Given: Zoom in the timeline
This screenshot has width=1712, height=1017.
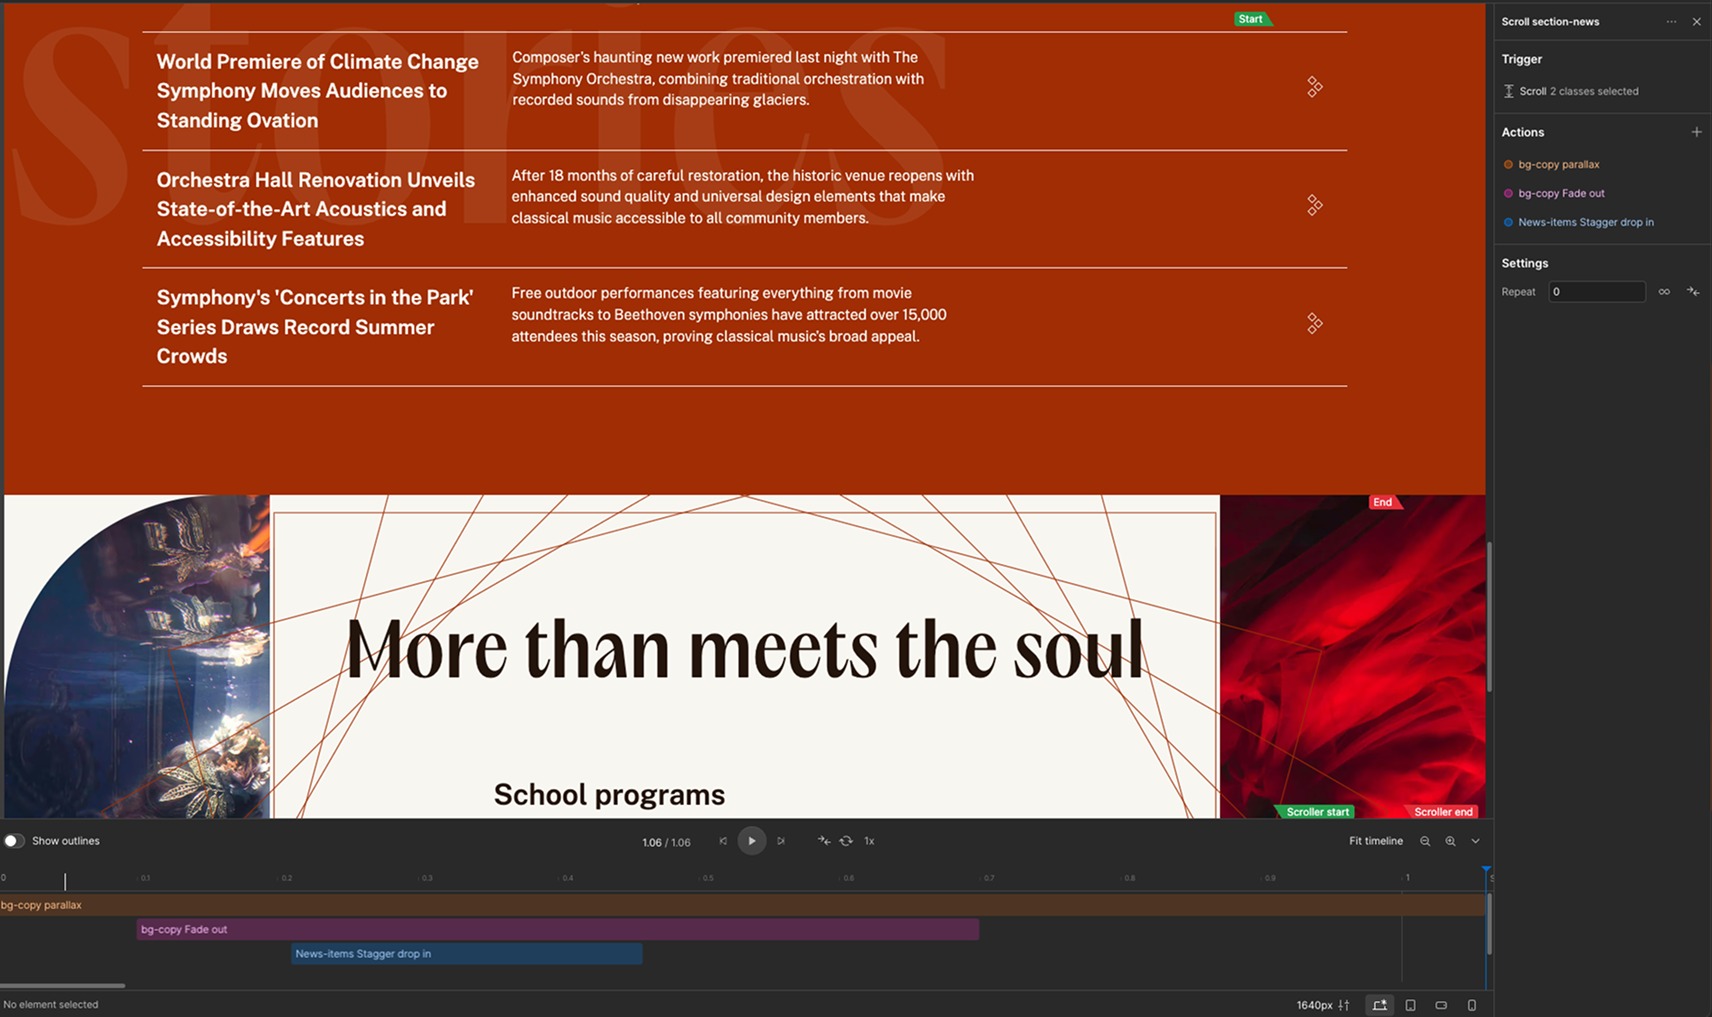Looking at the screenshot, I should point(1450,841).
